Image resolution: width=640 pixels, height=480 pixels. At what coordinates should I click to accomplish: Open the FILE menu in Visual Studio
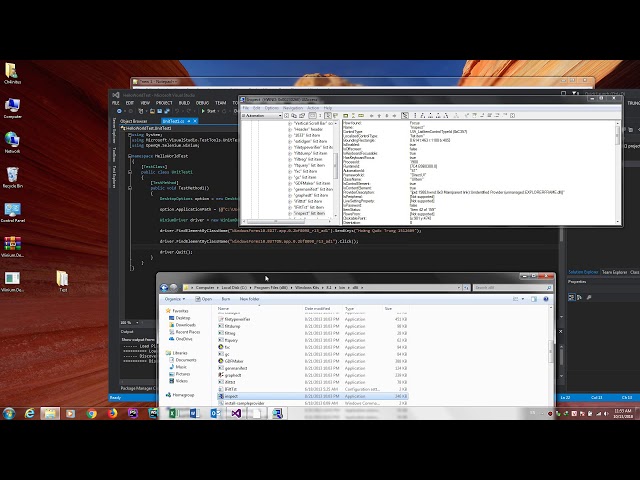[x=116, y=103]
